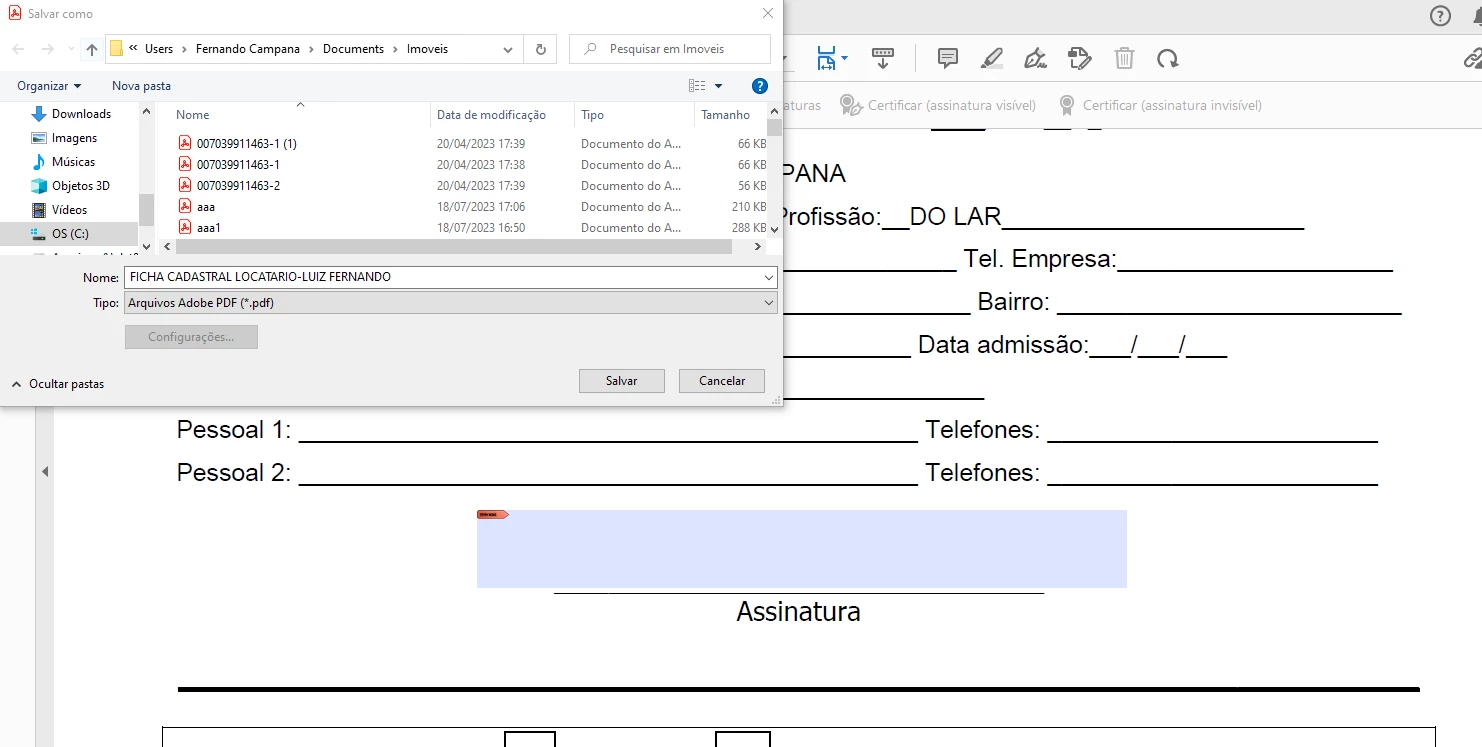Expand the left panel arrow in Acrobat
Image resolution: width=1482 pixels, height=747 pixels.
(x=44, y=471)
